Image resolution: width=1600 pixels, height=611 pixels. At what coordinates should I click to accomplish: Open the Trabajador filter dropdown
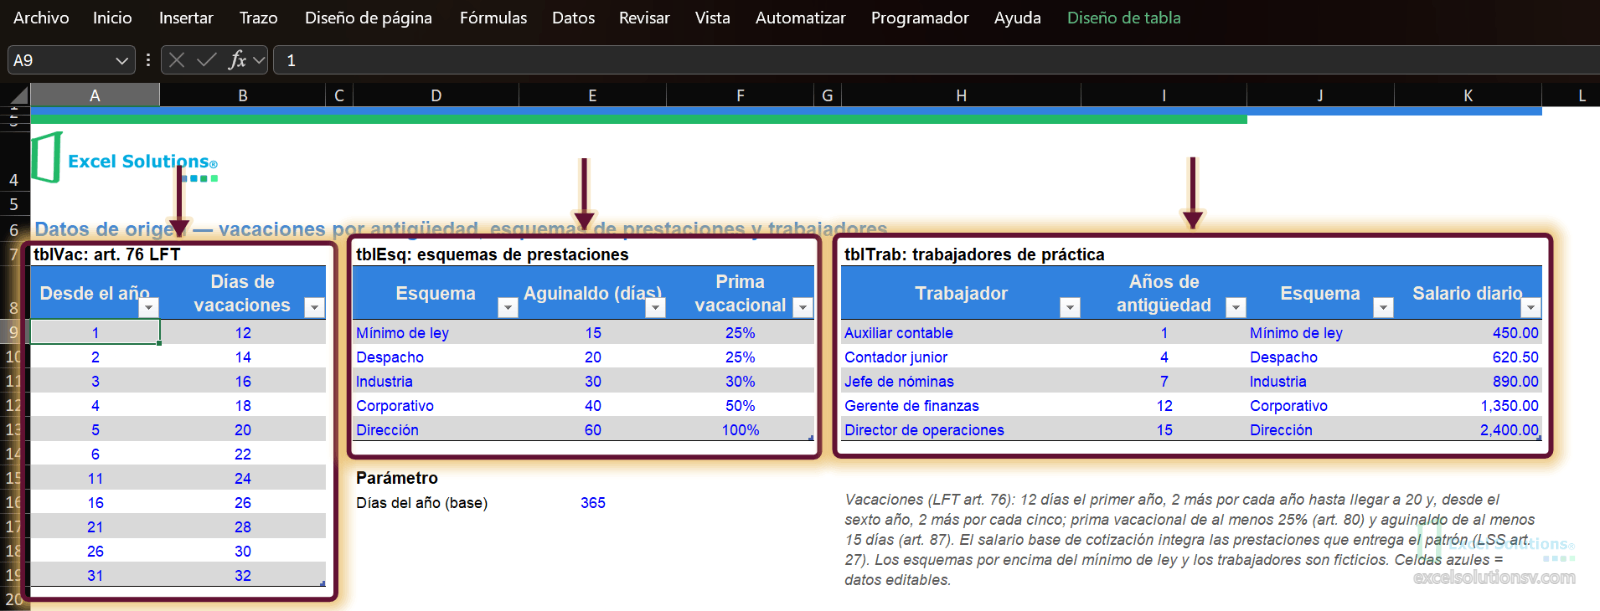click(x=1069, y=307)
